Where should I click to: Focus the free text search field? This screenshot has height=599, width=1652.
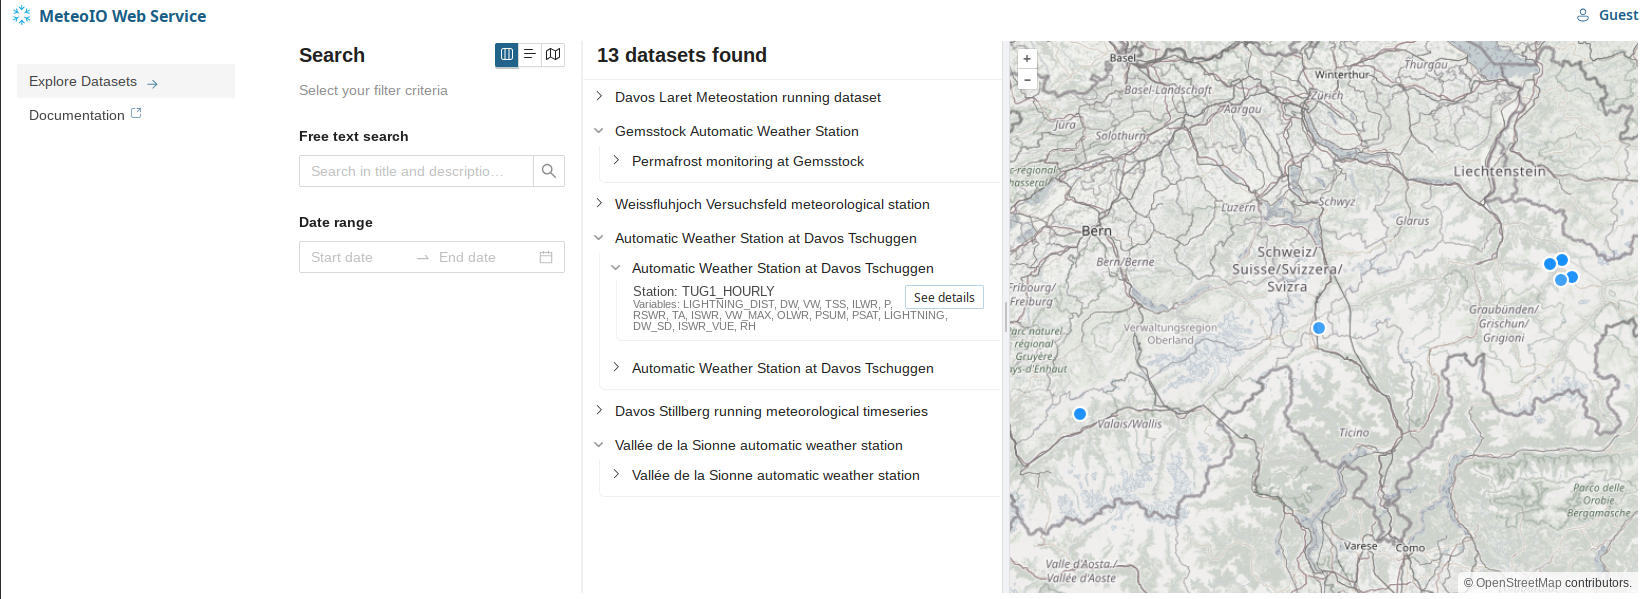[416, 171]
